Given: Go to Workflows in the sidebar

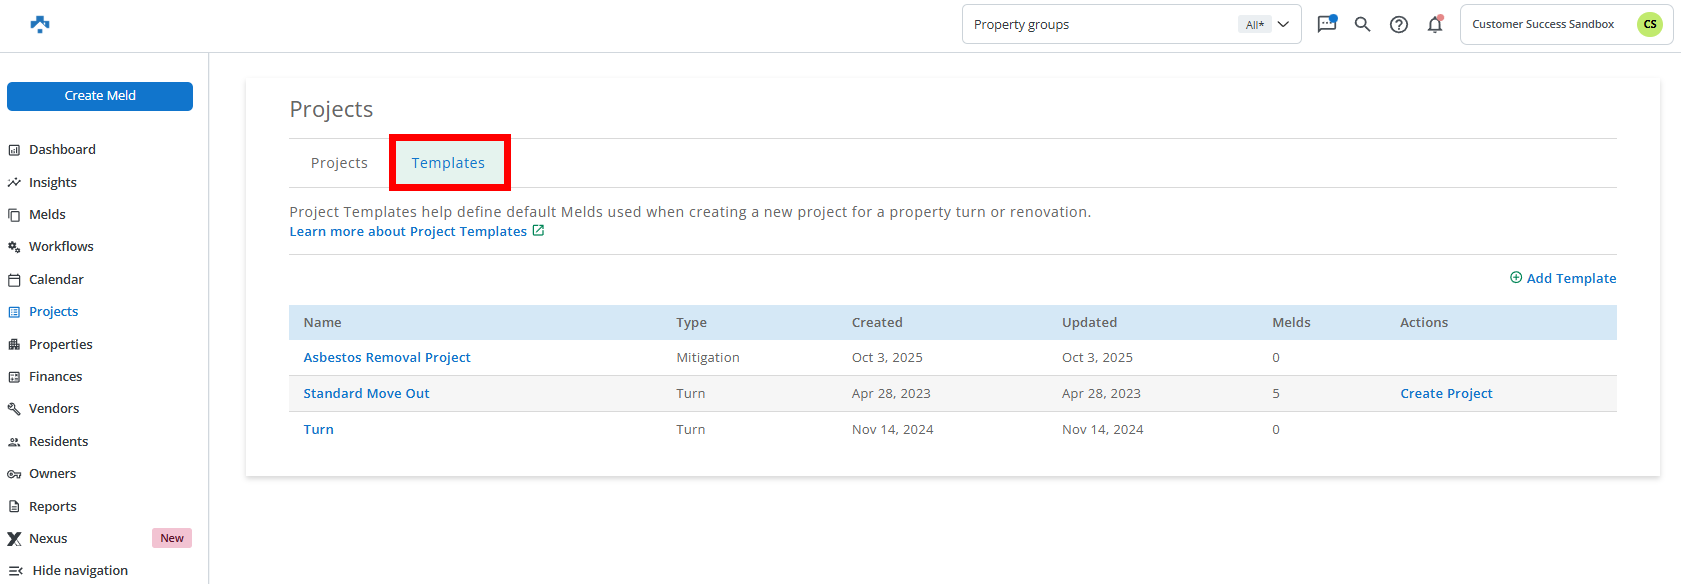Looking at the screenshot, I should coord(61,247).
